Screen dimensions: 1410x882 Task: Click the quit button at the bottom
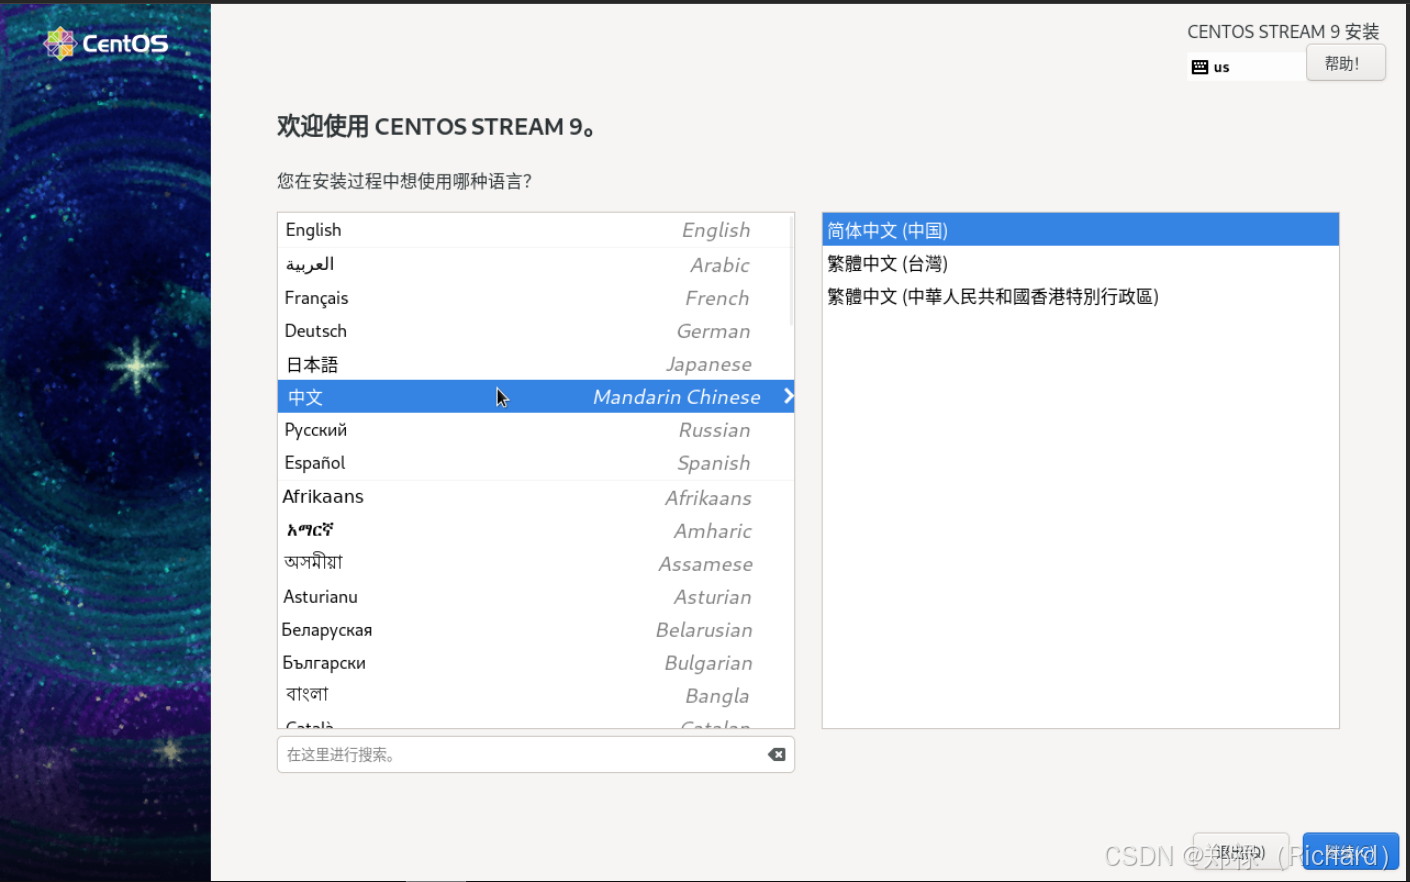(x=1241, y=852)
